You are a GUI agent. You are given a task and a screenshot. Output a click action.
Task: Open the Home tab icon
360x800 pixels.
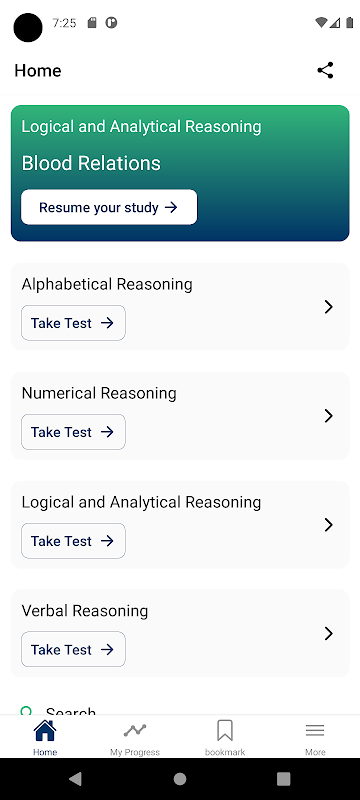coord(45,731)
